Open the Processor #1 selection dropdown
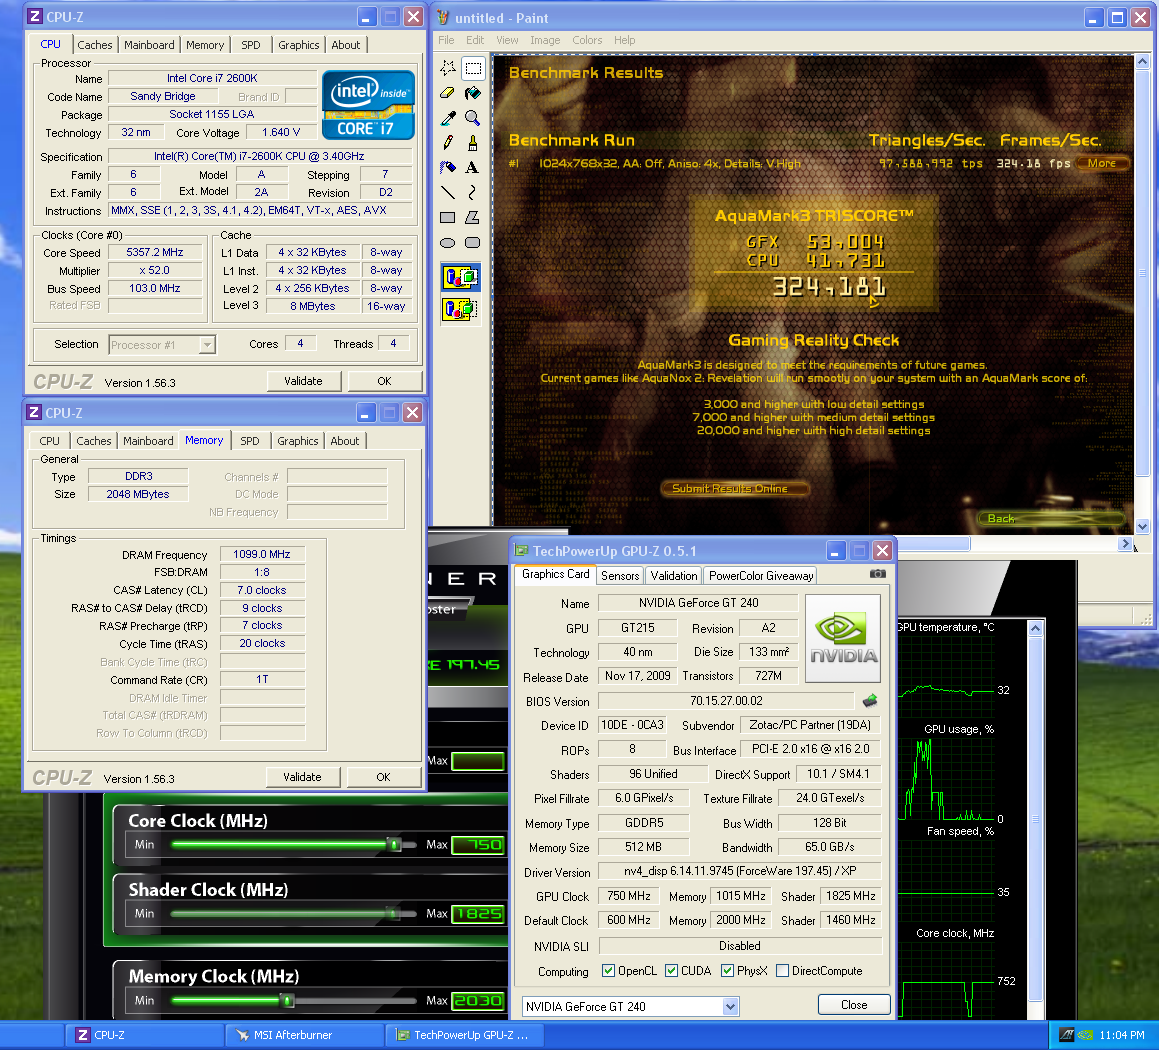The height and width of the screenshot is (1050, 1159). [x=208, y=345]
